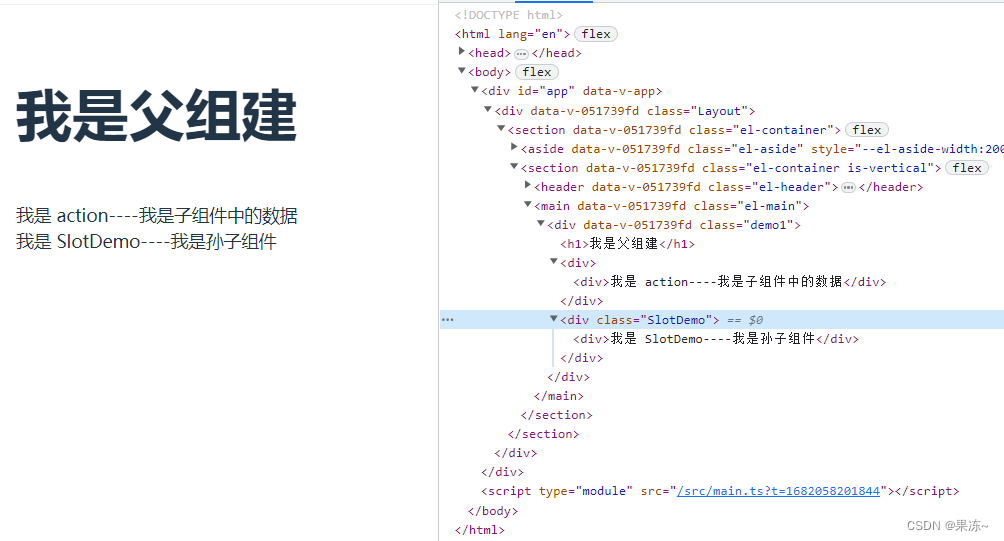The image size is (1004, 541).
Task: Select the <!DOCTYPE html> line
Action: (509, 15)
